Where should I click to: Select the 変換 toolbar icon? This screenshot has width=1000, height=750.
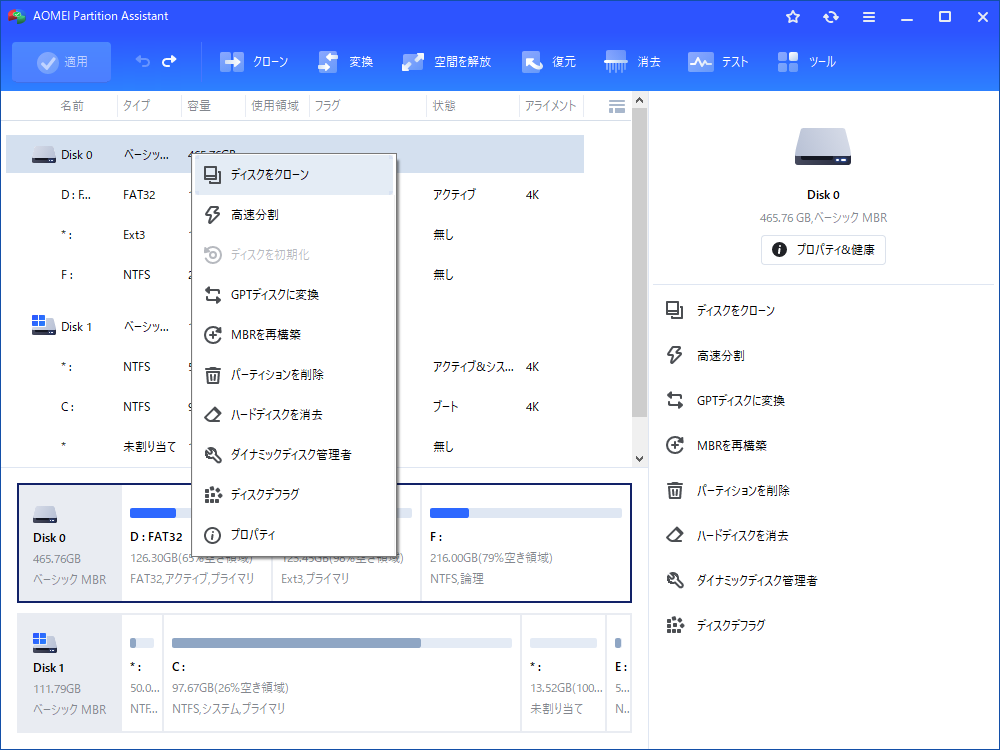point(346,61)
